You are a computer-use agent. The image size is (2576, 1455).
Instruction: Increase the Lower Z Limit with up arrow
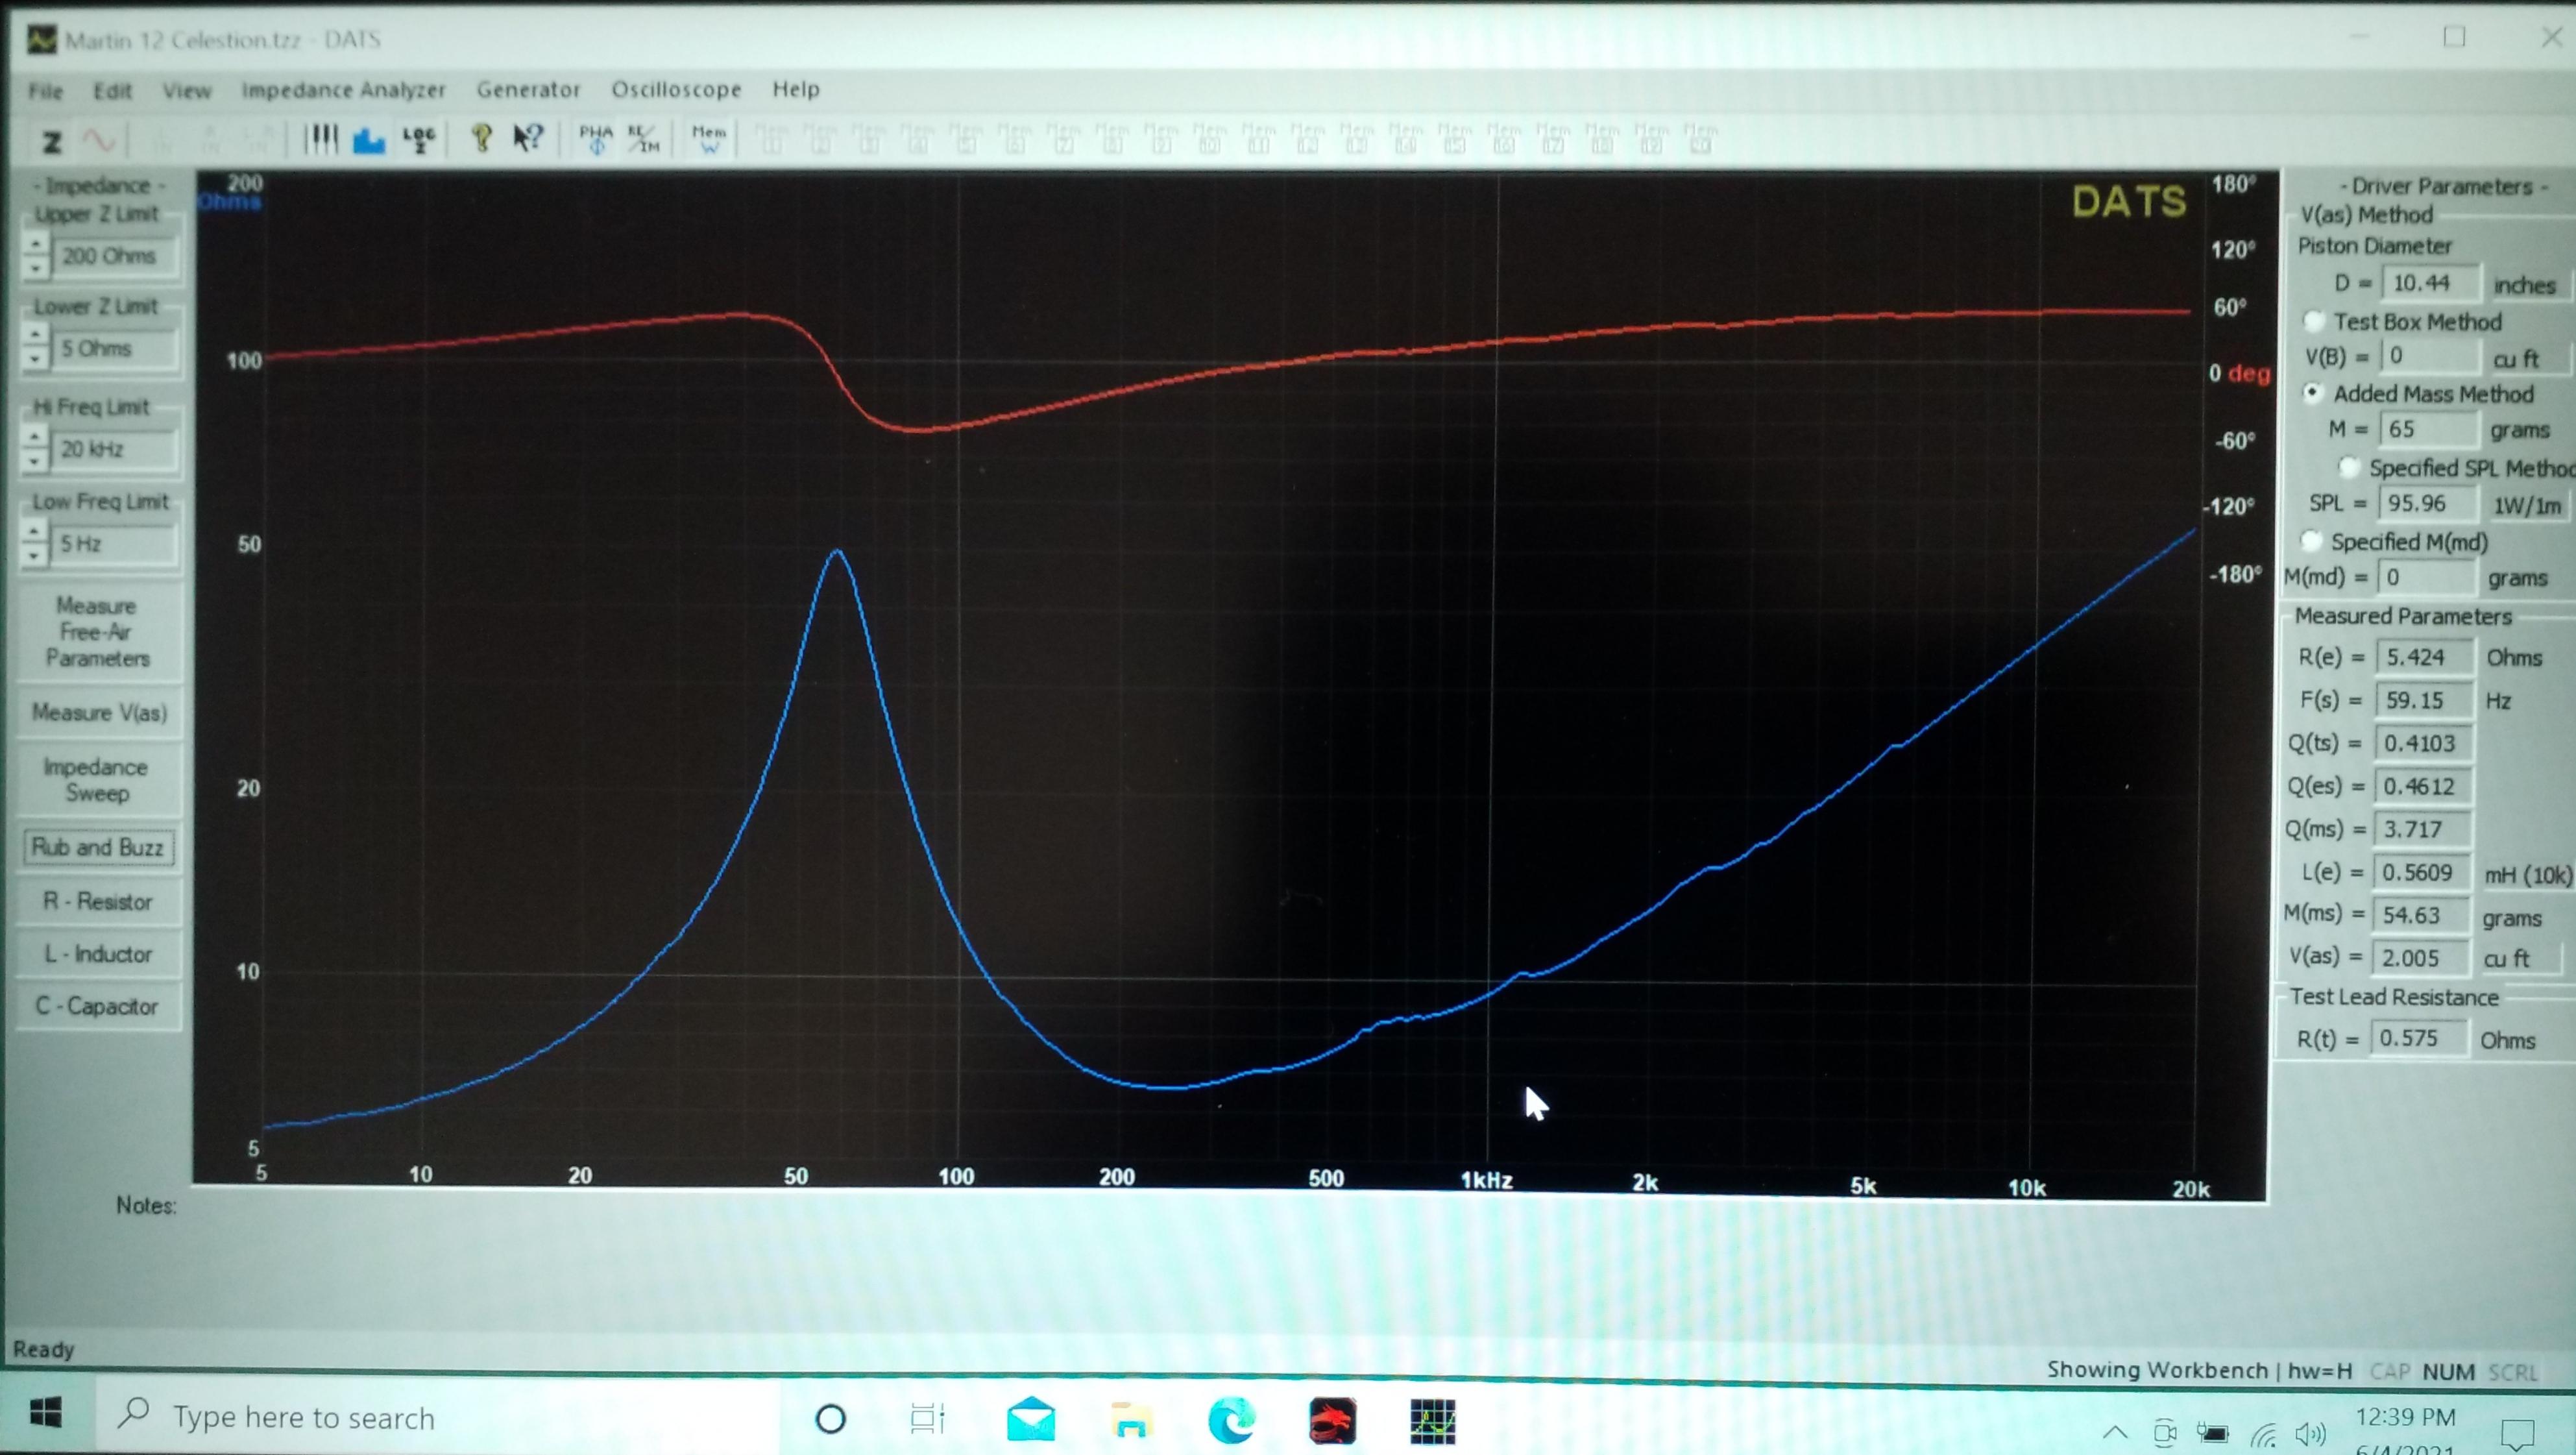(x=36, y=336)
